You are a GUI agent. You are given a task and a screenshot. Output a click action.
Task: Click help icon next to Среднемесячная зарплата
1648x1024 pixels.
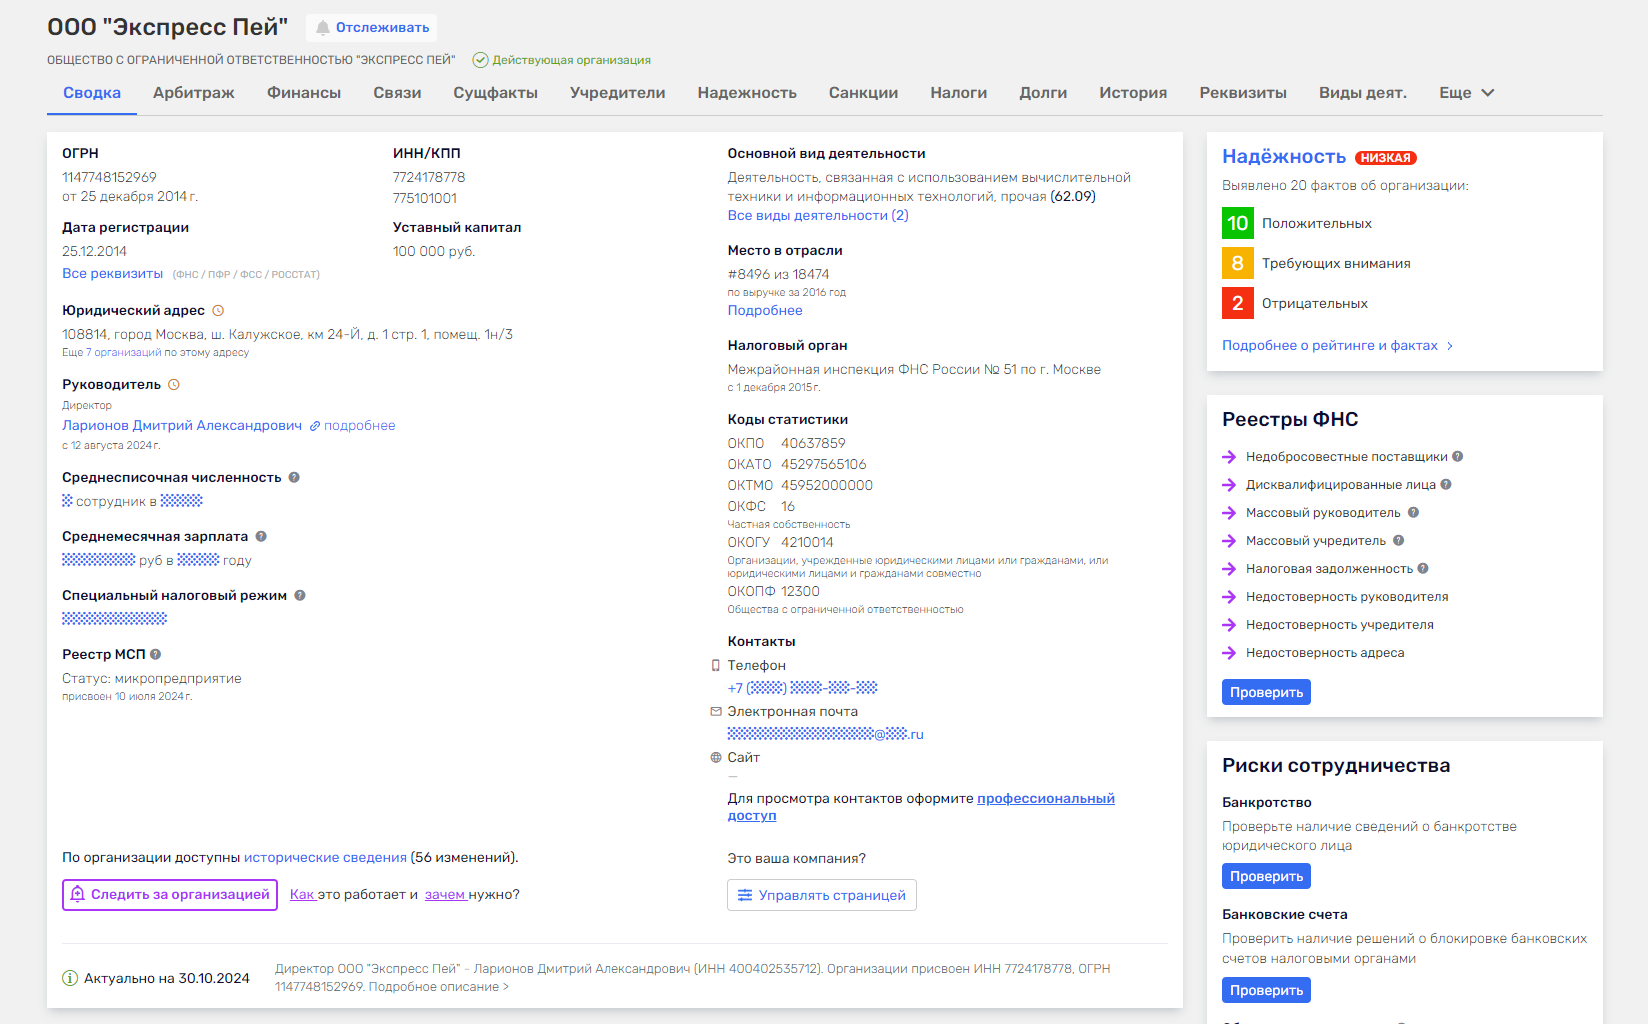(261, 537)
